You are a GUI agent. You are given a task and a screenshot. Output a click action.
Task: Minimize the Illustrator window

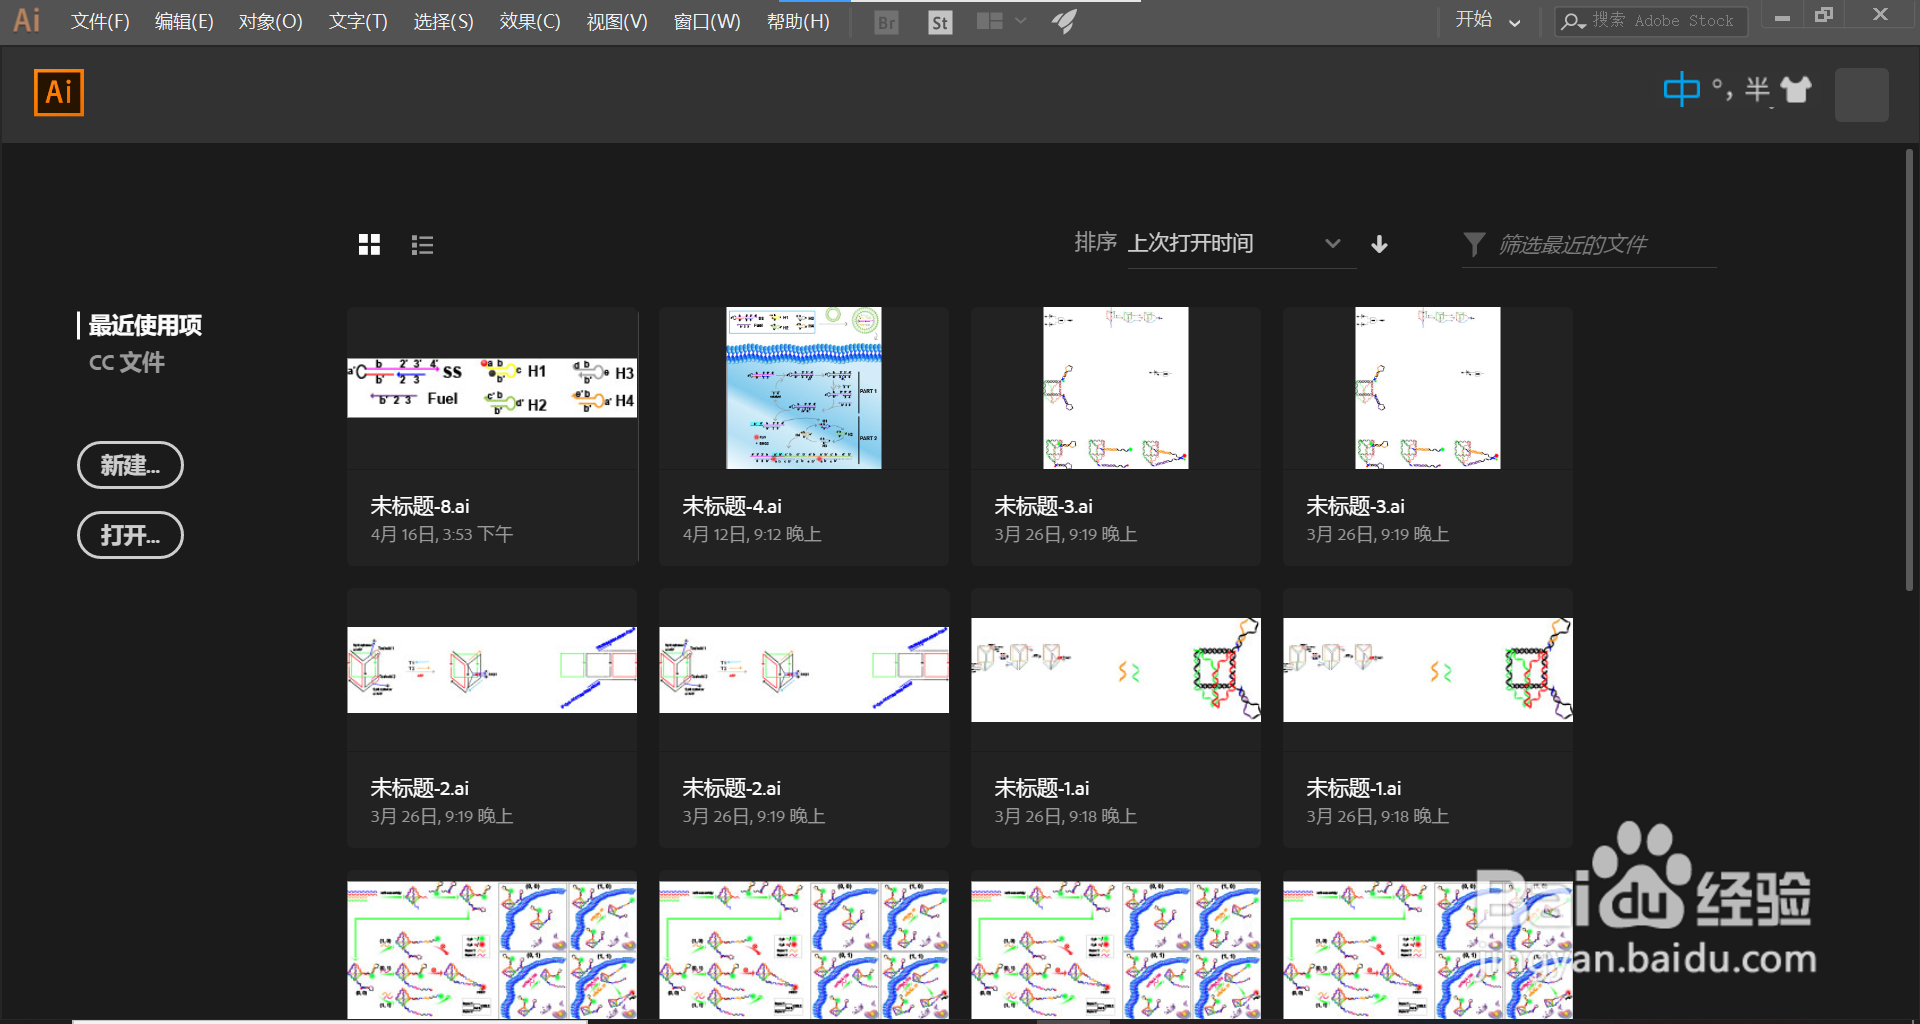tap(1782, 17)
